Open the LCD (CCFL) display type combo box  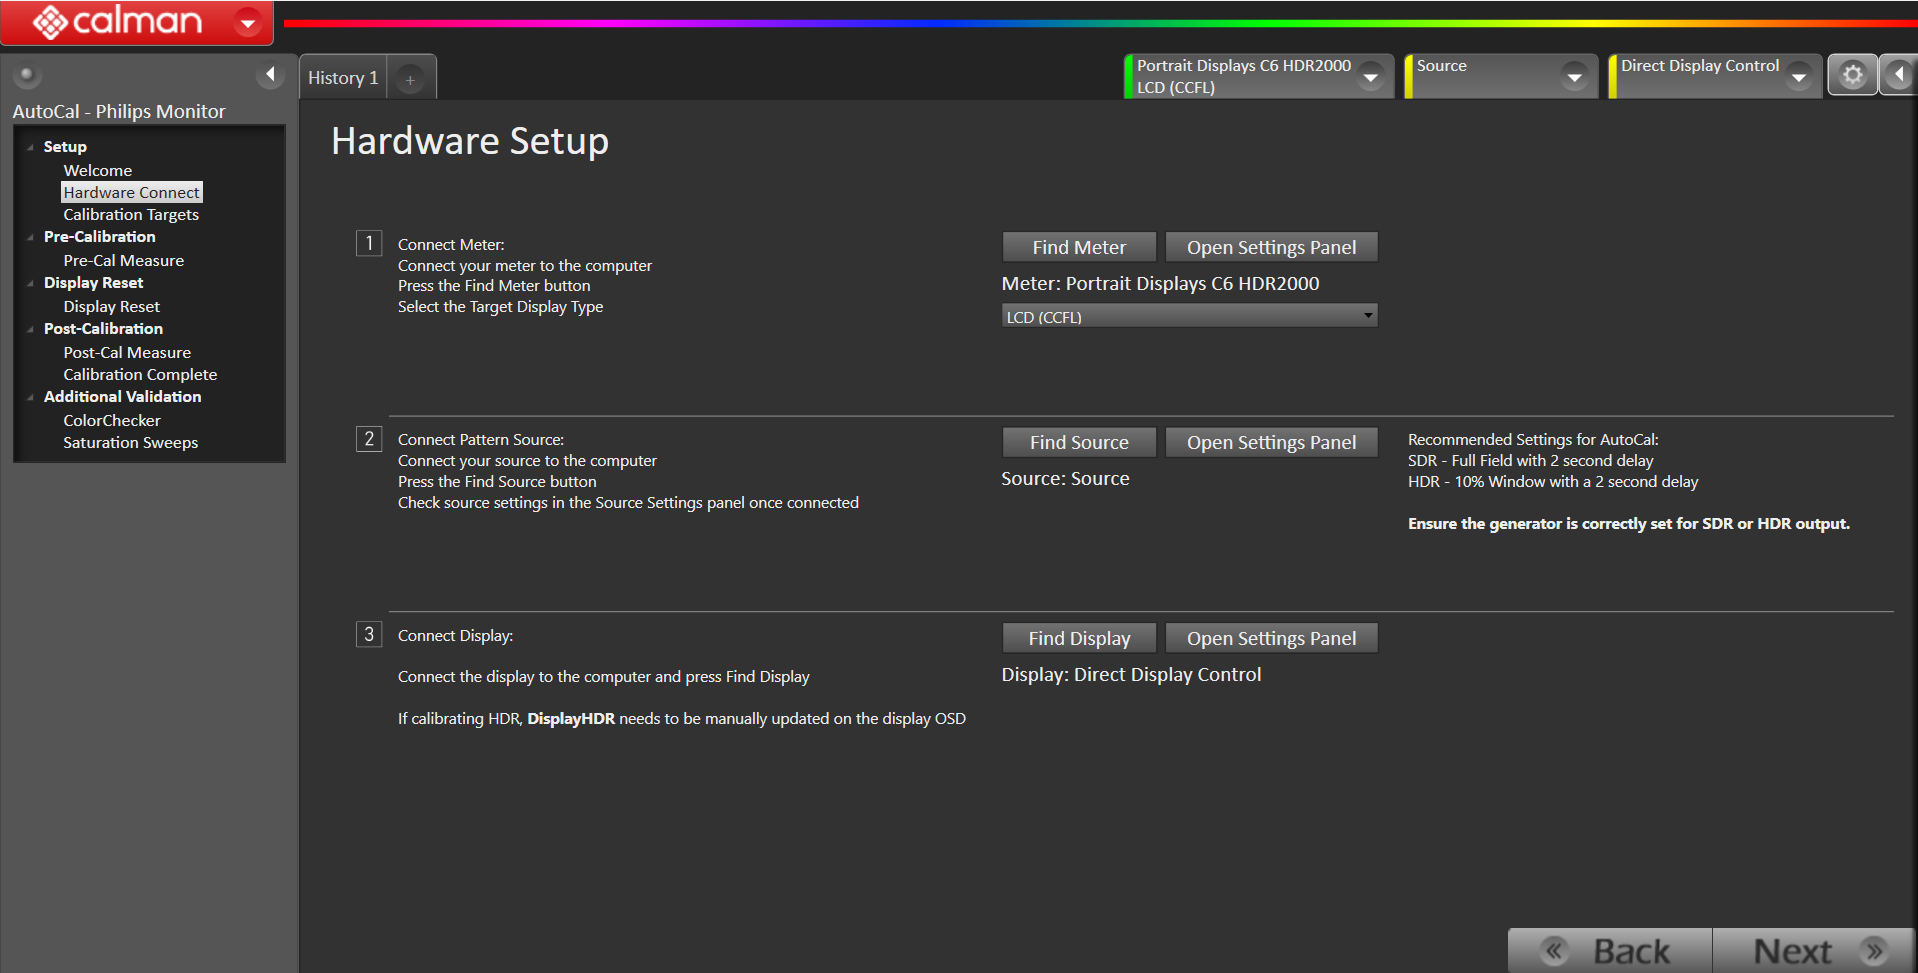click(x=1189, y=316)
